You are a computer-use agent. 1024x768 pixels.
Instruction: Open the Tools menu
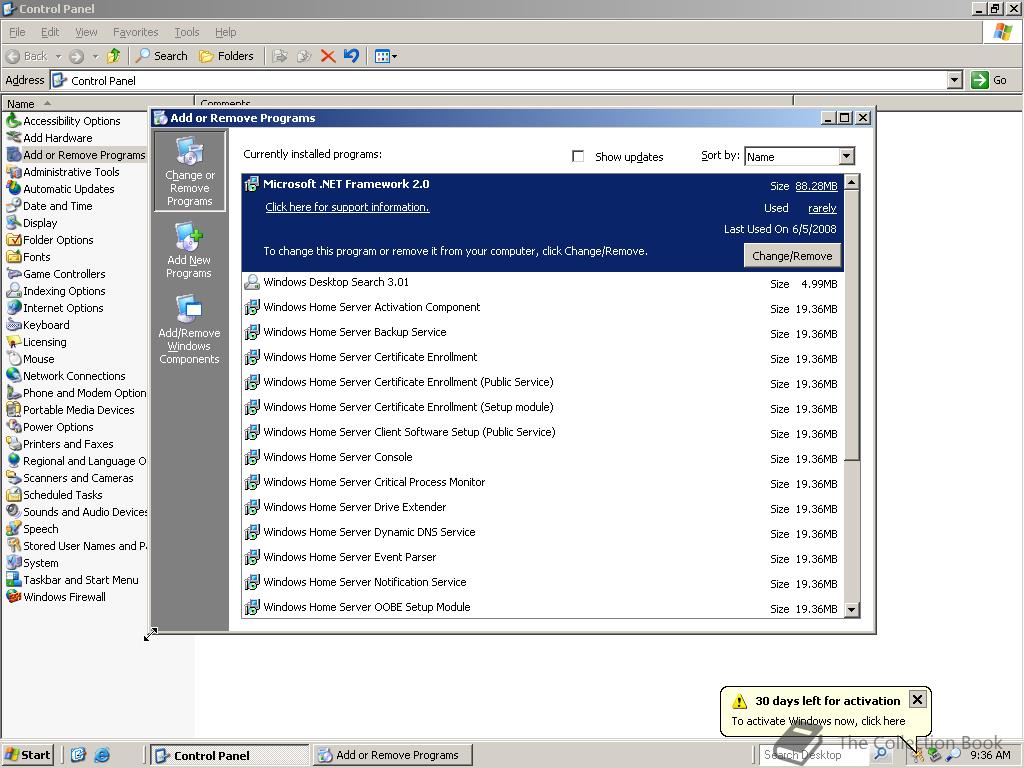[186, 32]
